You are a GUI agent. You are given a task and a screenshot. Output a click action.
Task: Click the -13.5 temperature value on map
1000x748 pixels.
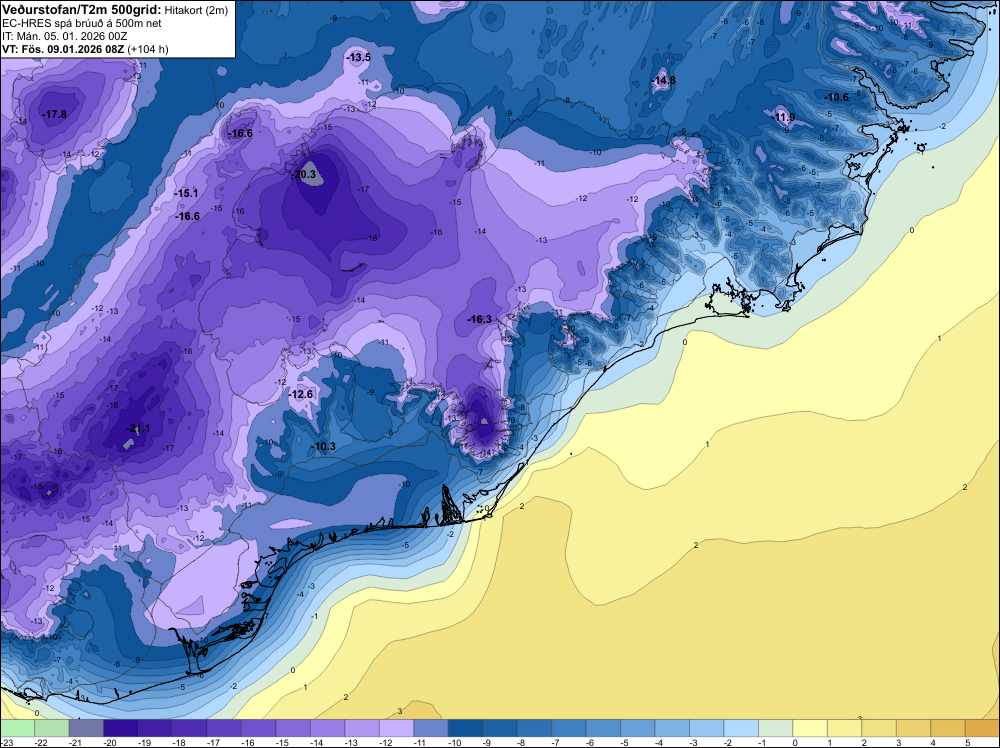[358, 57]
